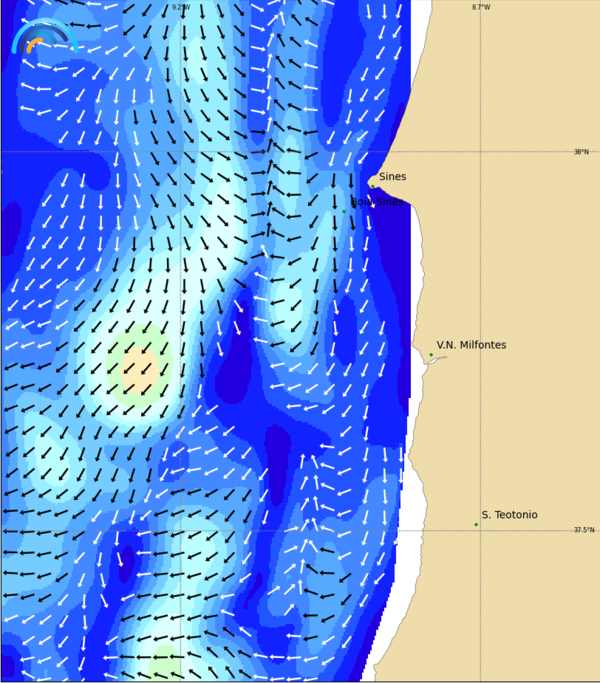Click the green Sines location marker
The image size is (600, 683).
[372, 186]
